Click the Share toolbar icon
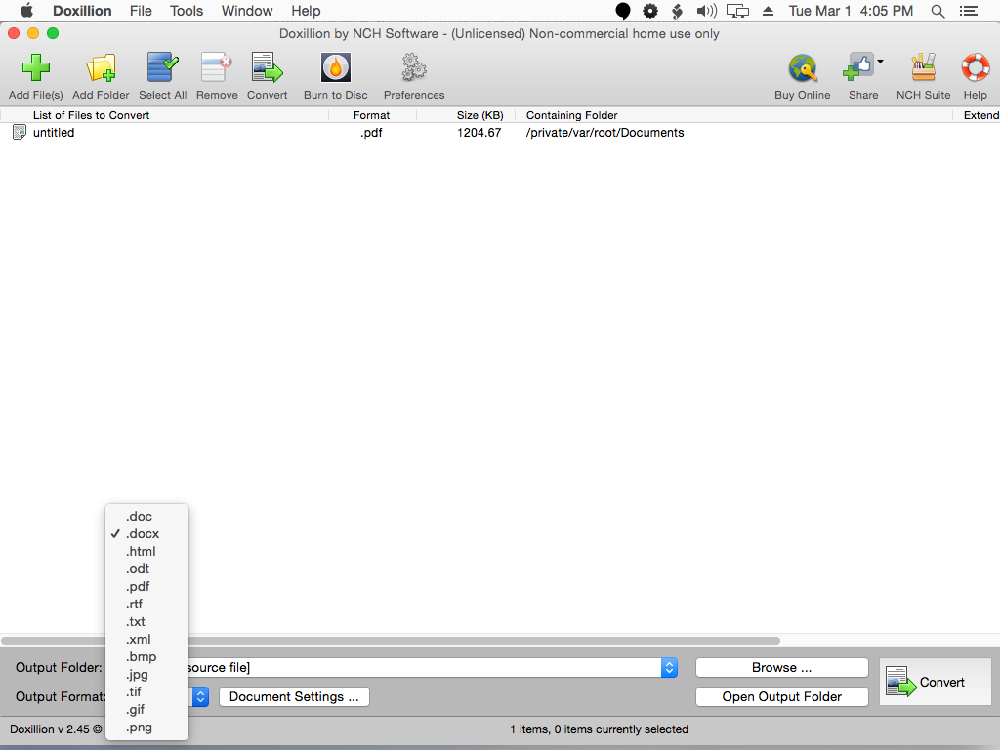This screenshot has width=1000, height=750. tap(858, 68)
